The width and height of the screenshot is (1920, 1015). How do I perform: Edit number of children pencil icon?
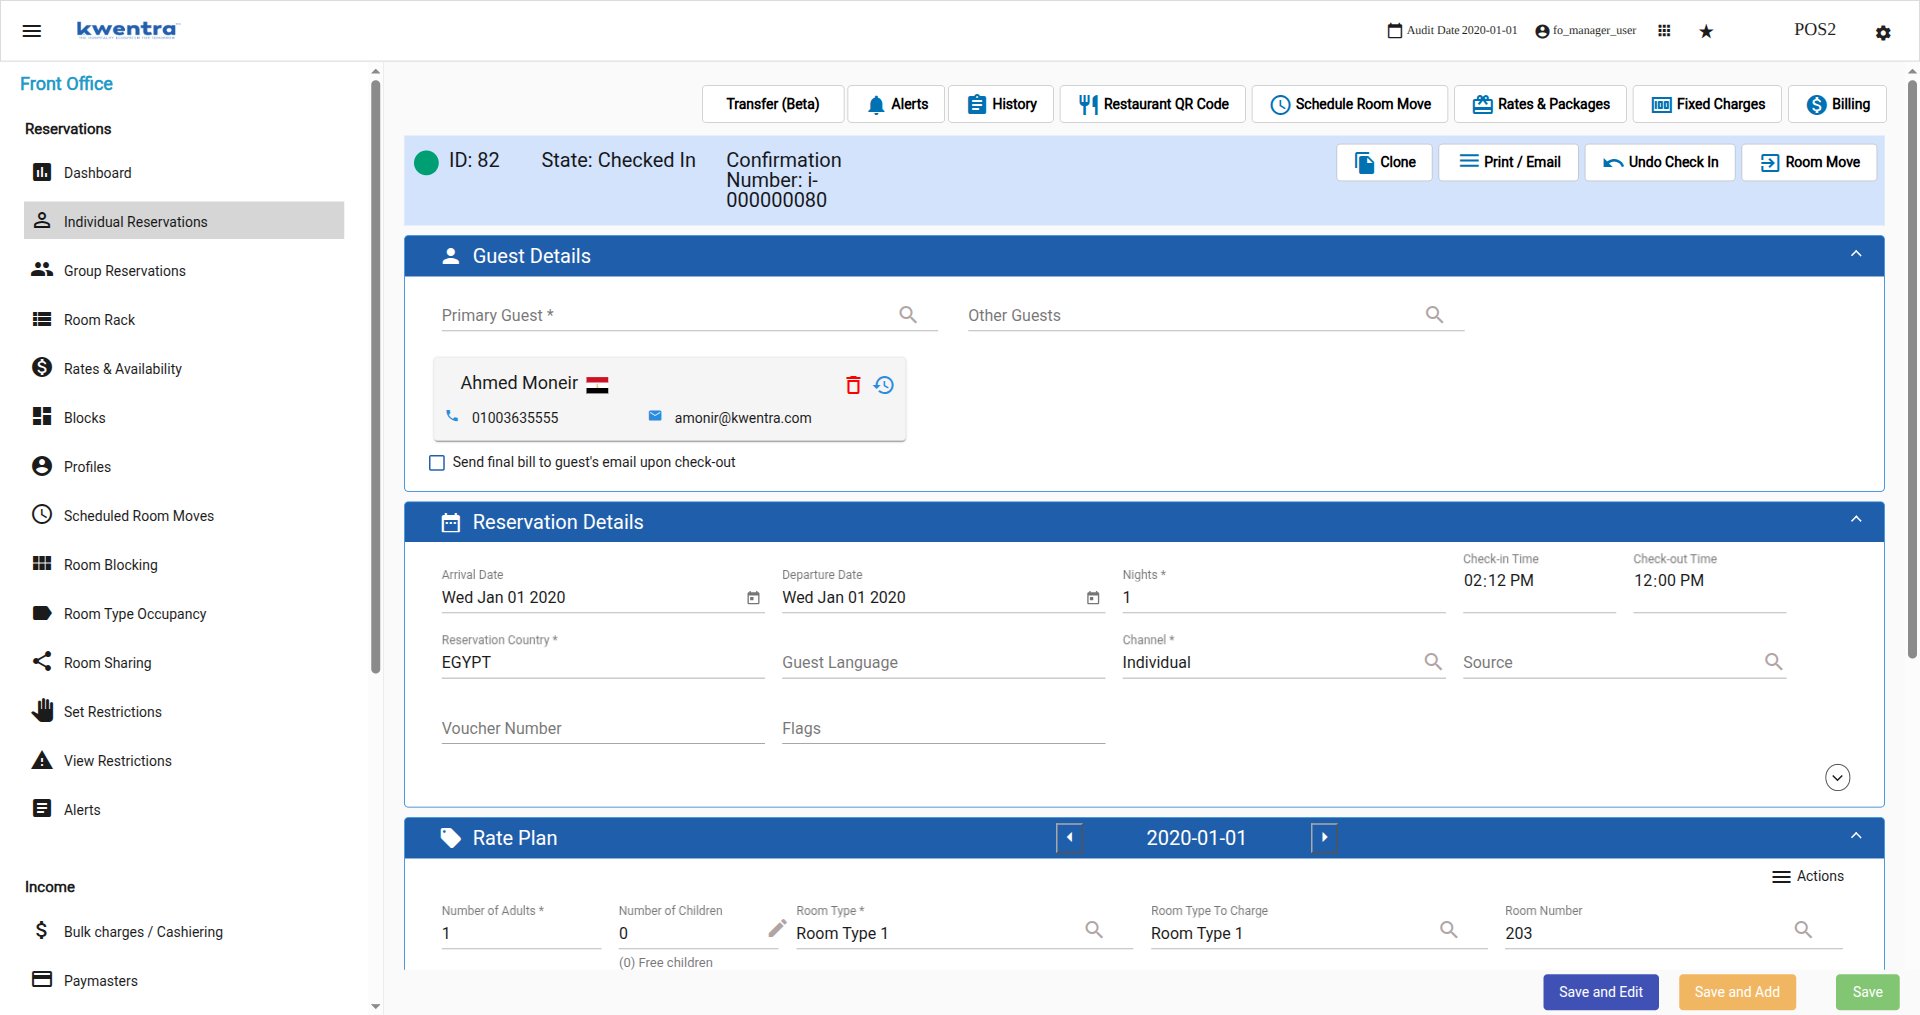click(777, 929)
